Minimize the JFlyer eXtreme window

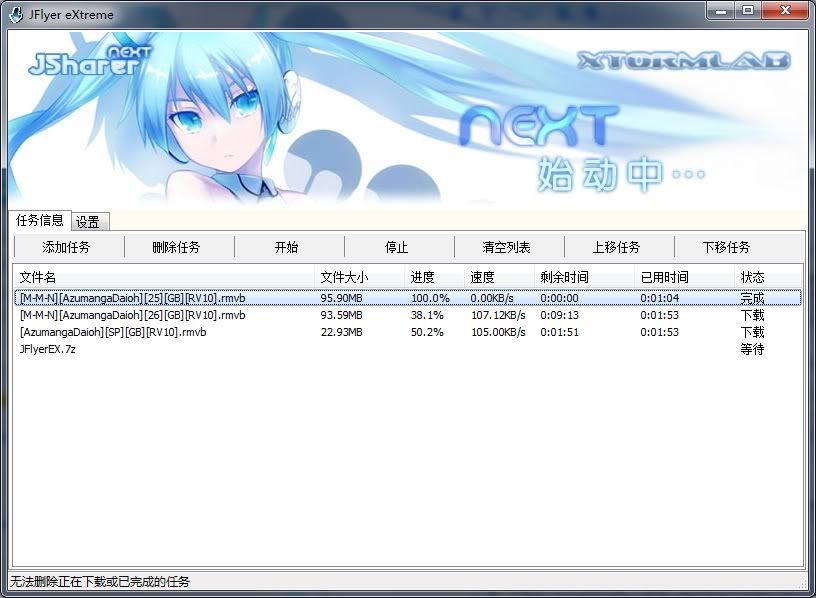pyautogui.click(x=721, y=10)
